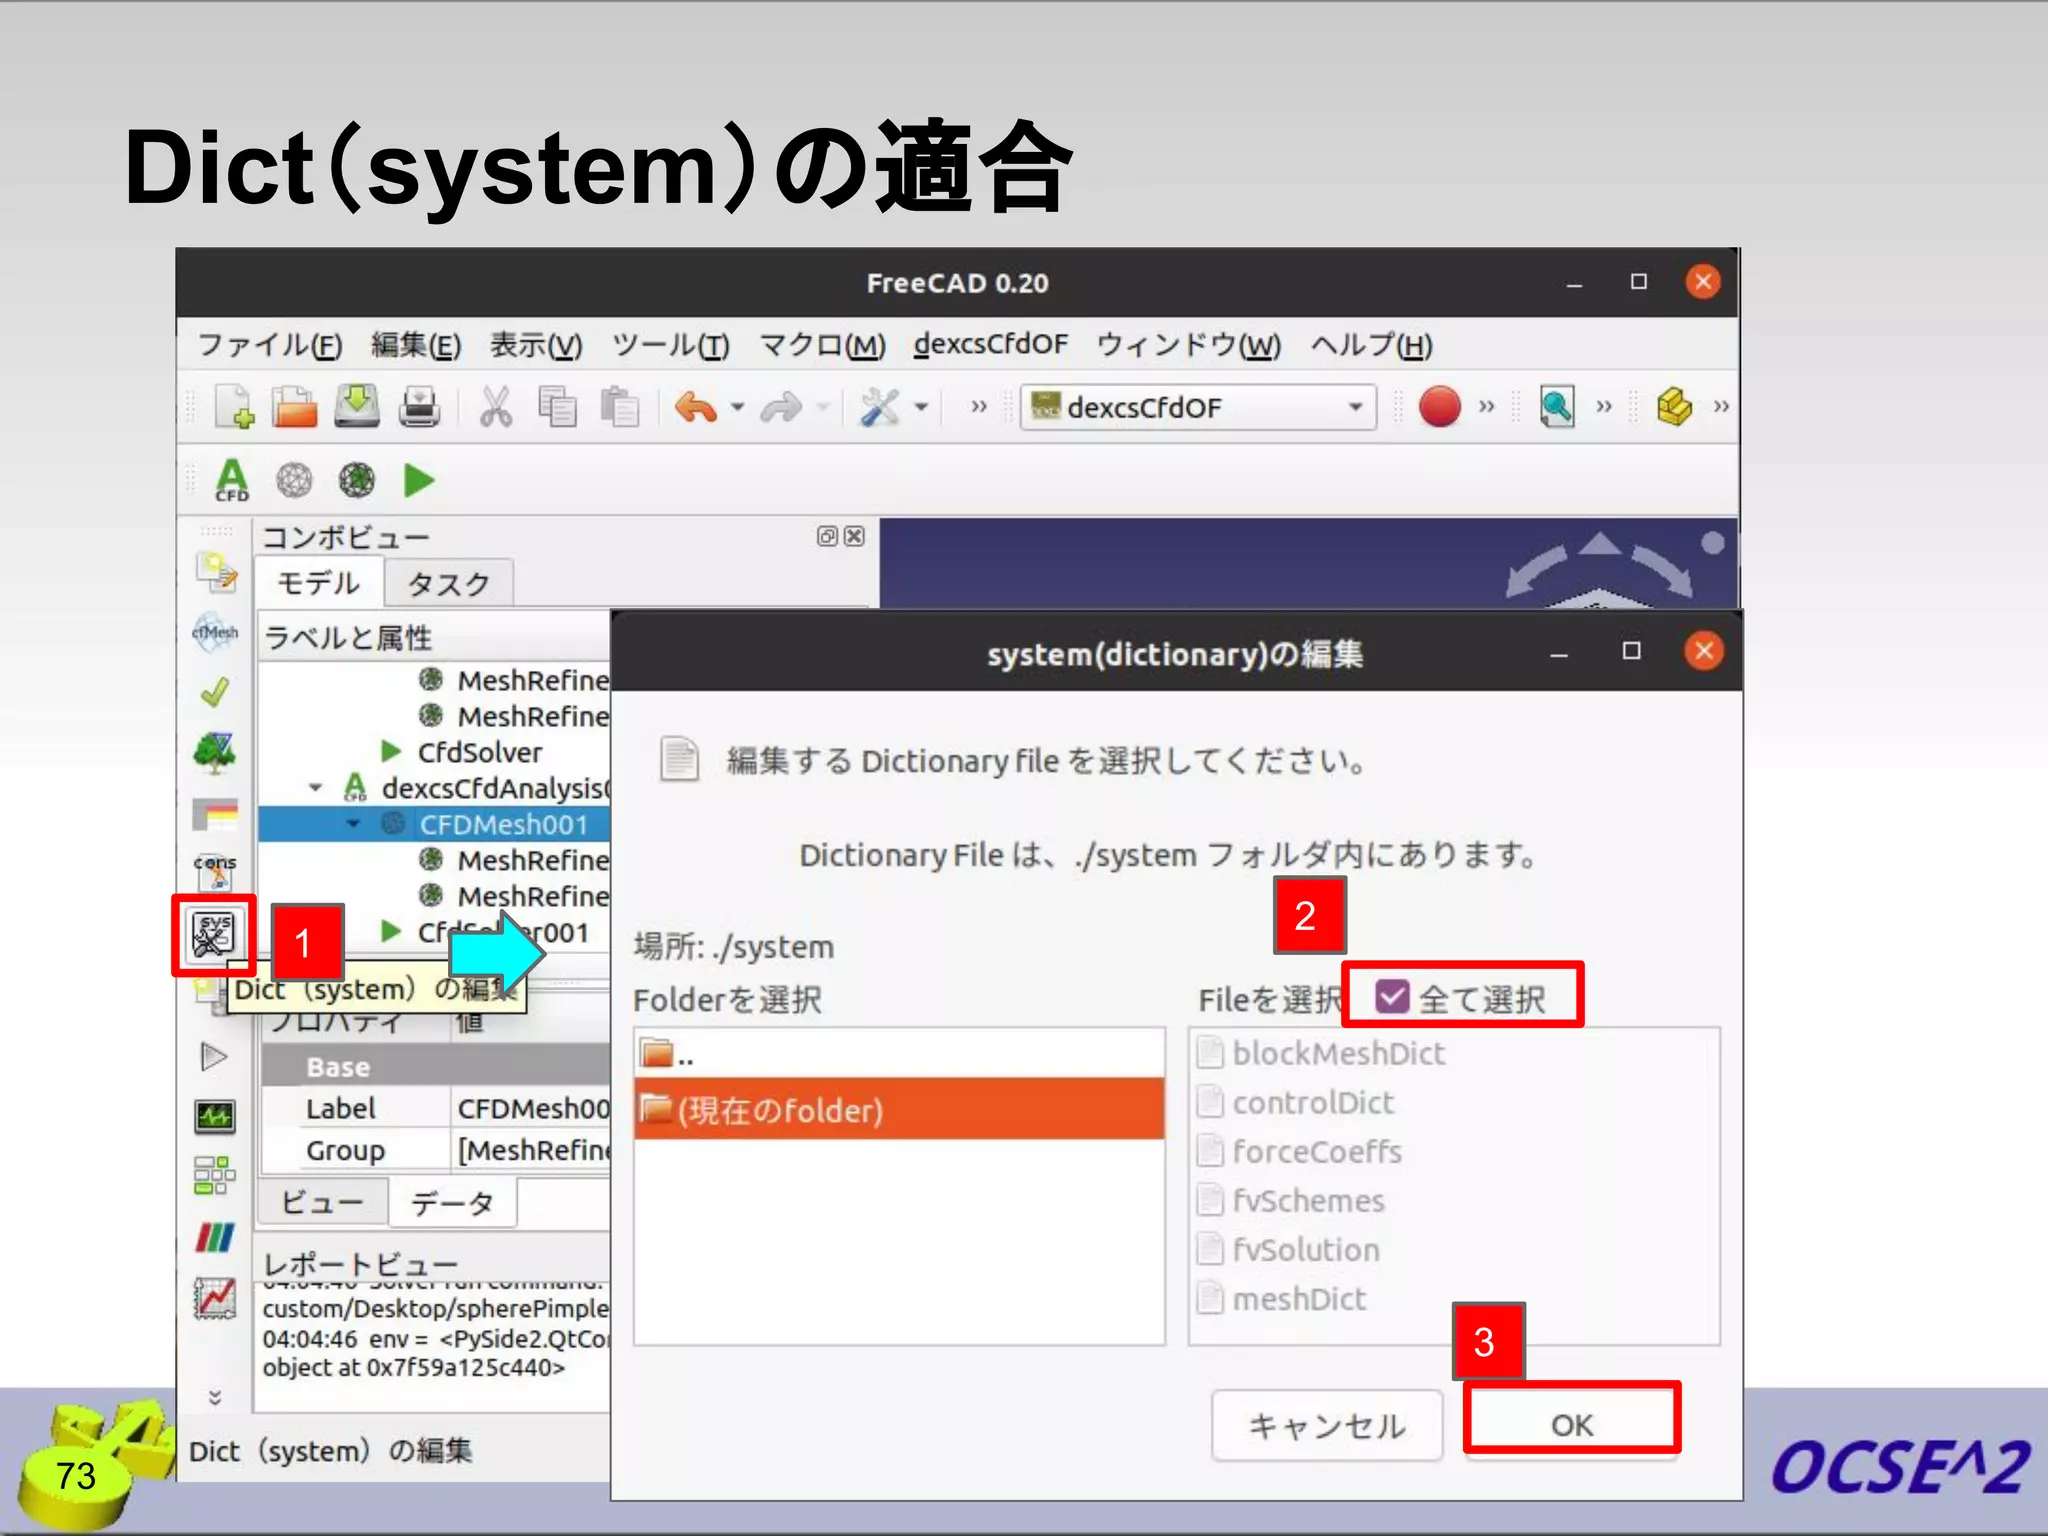Open the 表示(V) menu
The height and width of the screenshot is (1536, 2048).
(536, 345)
